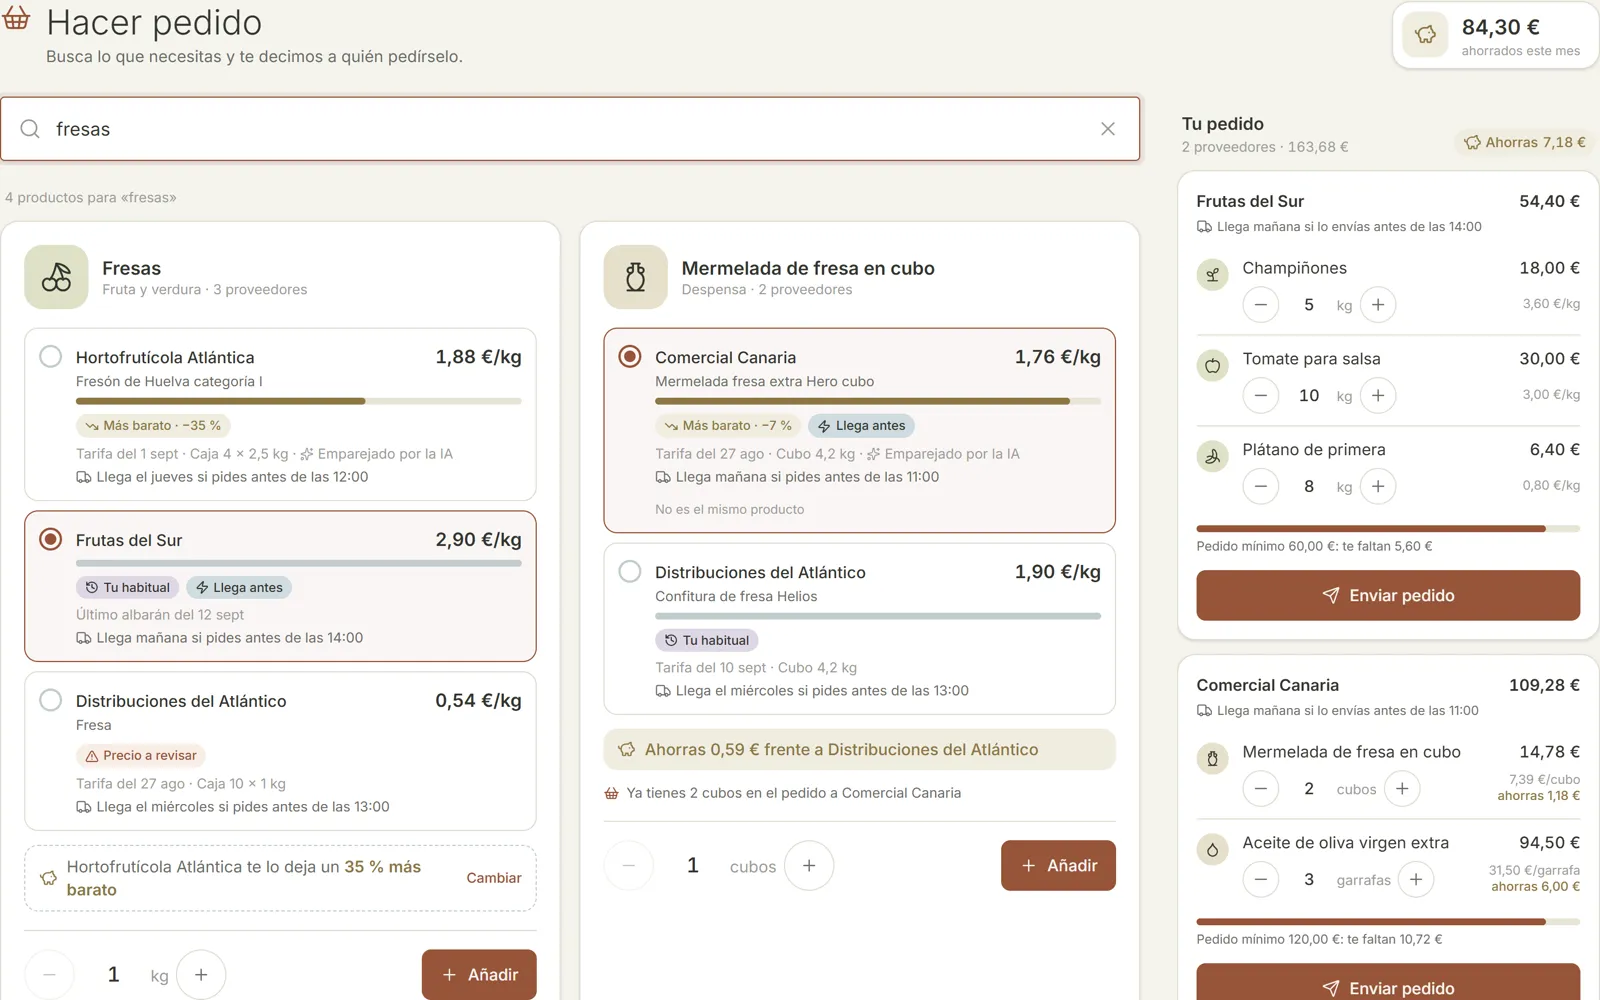Select Distribuciones del Atlántico Confitura Helios option
Image resolution: width=1600 pixels, height=1000 pixels.
(x=629, y=571)
